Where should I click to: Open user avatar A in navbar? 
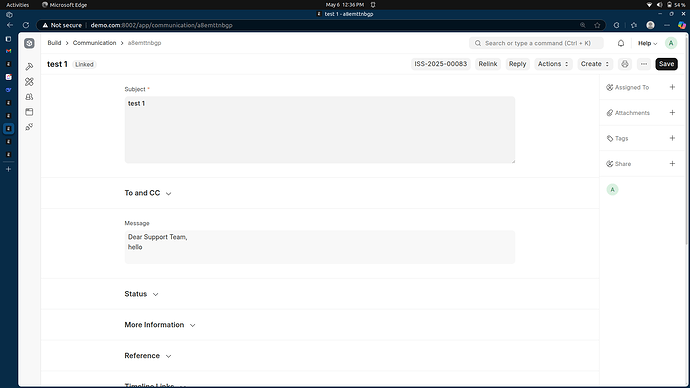tap(671, 43)
